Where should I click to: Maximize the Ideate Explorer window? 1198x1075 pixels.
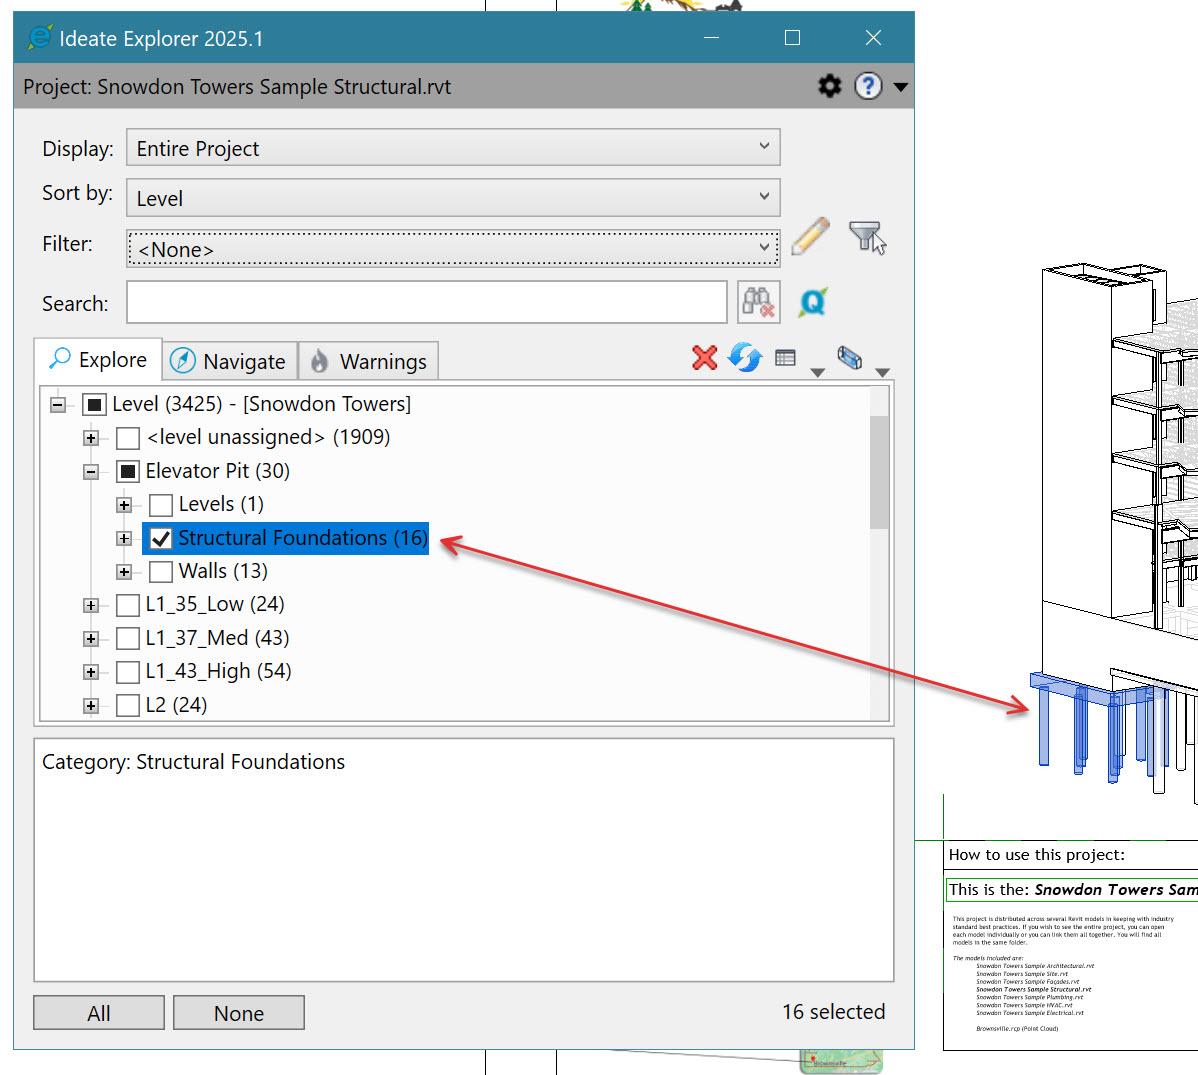(x=792, y=37)
